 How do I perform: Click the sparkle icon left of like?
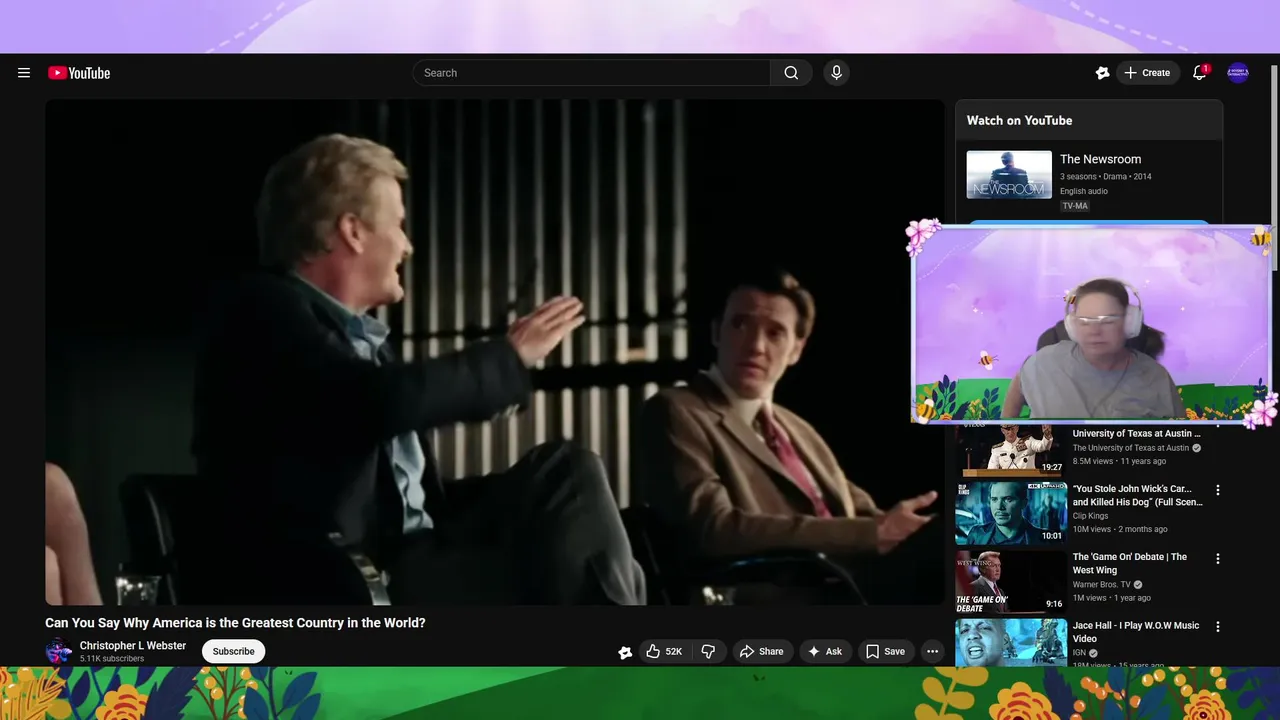[625, 652]
